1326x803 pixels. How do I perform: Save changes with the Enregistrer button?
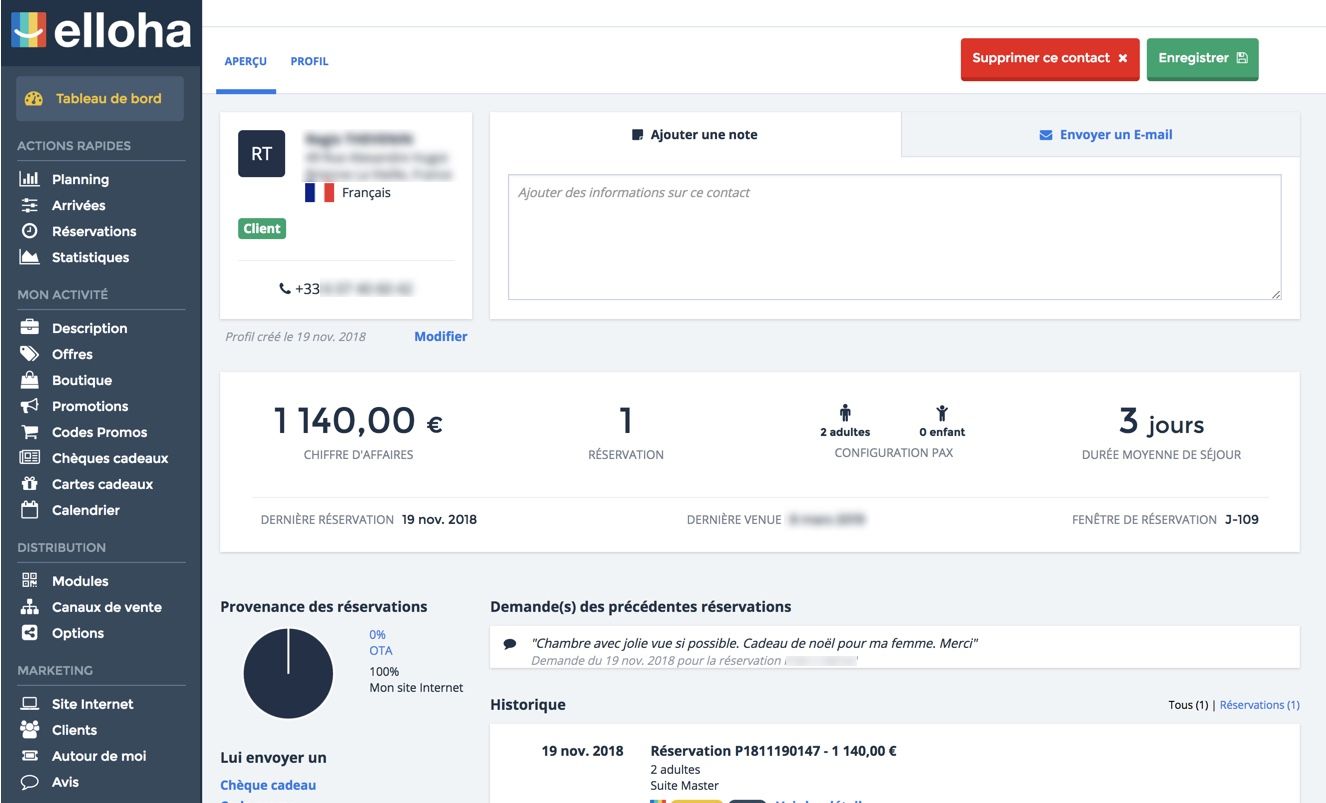[1202, 57]
